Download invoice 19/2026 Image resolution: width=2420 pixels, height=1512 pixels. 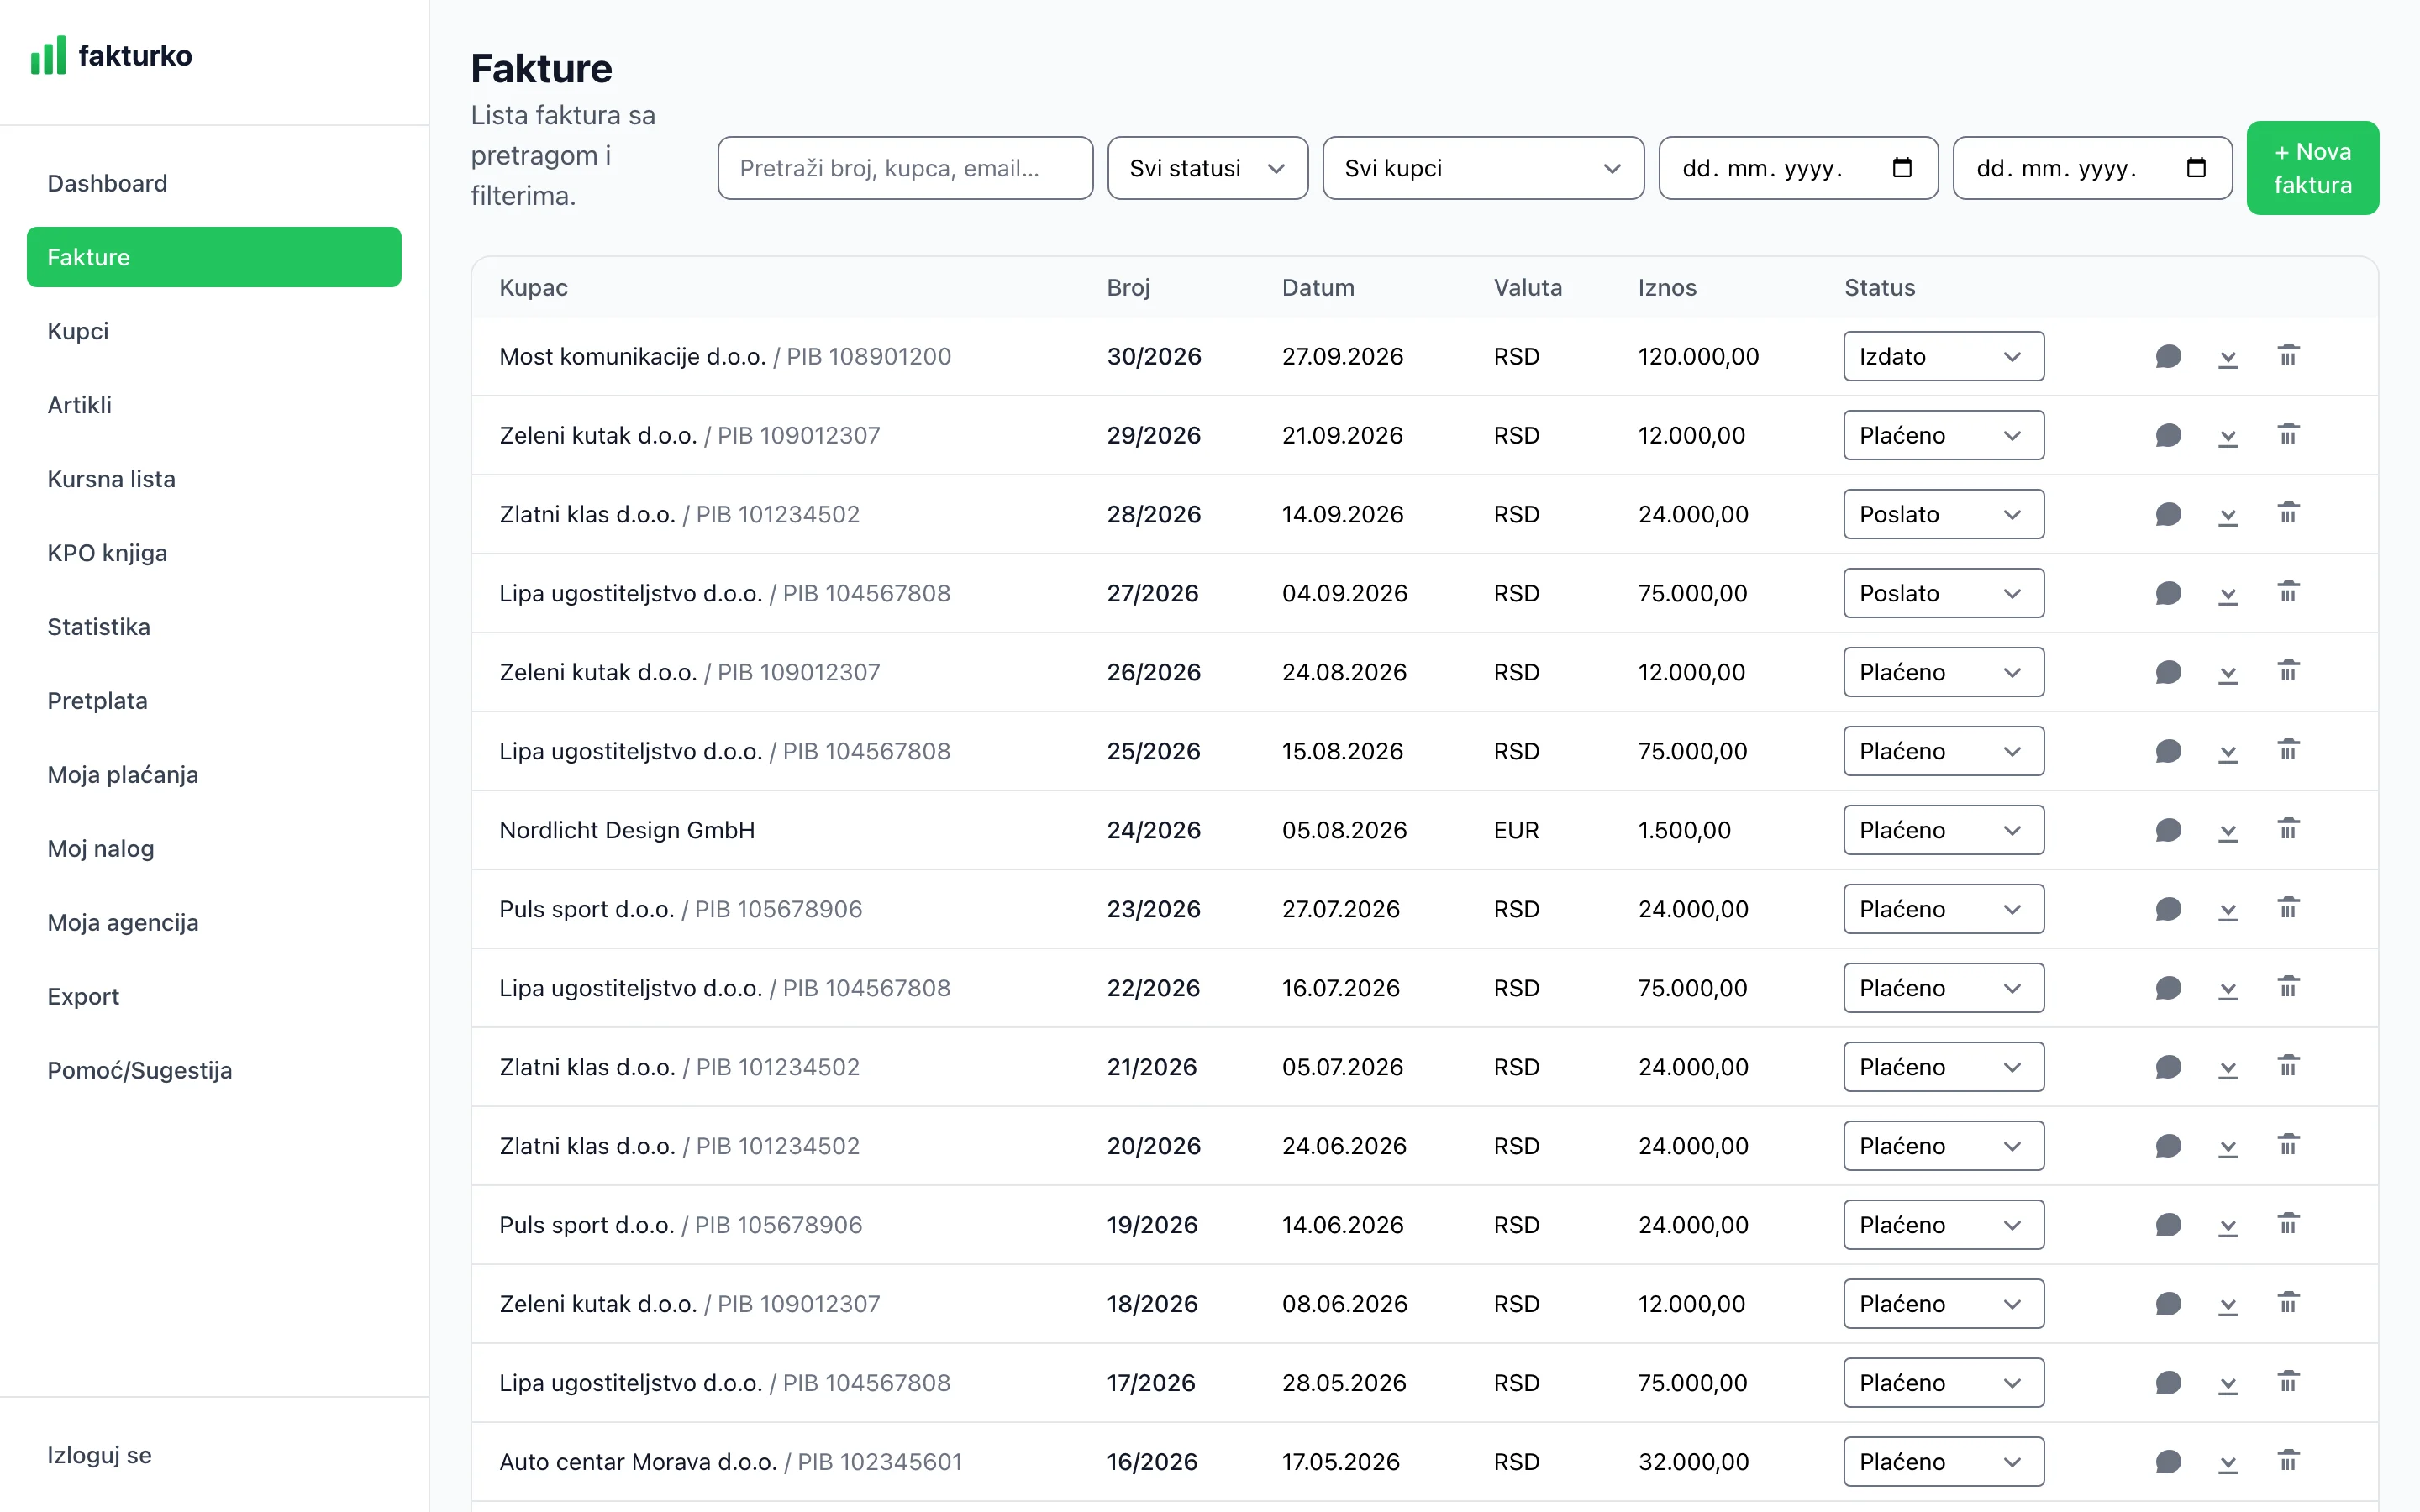(x=2228, y=1226)
